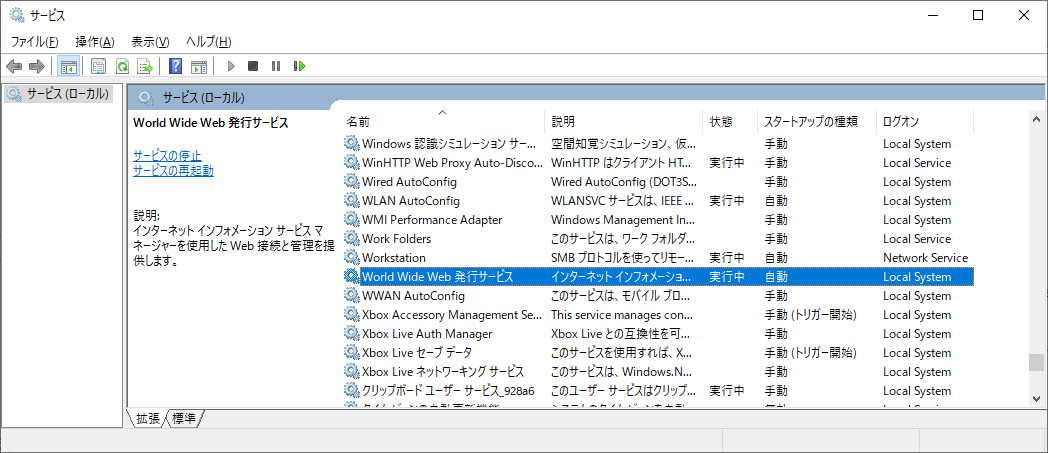Click gear icon of WinHTTP Web Proxy row
Image resolution: width=1048 pixels, height=453 pixels.
[351, 162]
